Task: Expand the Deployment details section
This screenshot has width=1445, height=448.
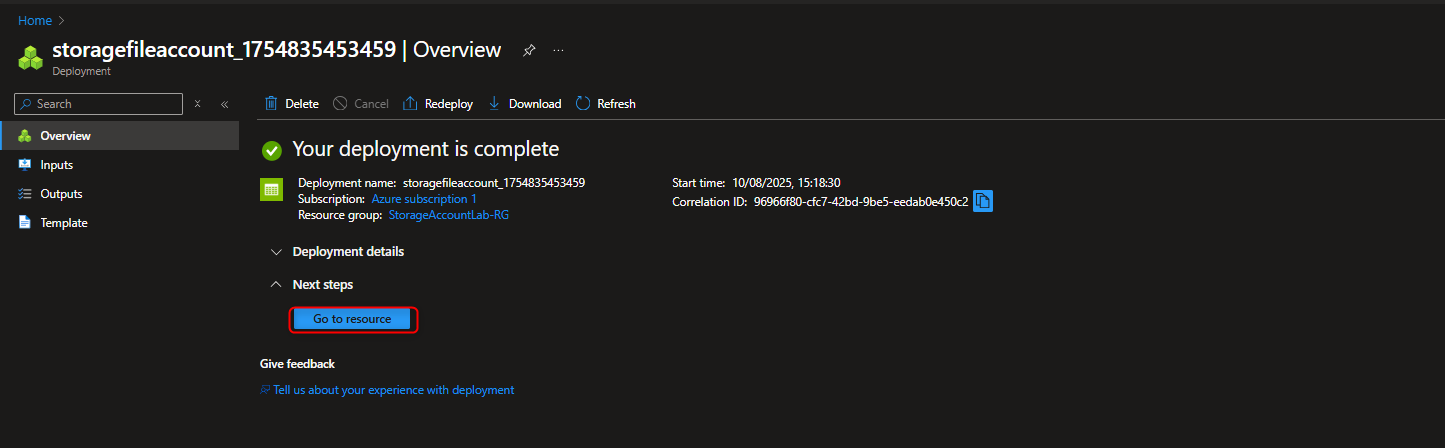Action: [x=338, y=252]
